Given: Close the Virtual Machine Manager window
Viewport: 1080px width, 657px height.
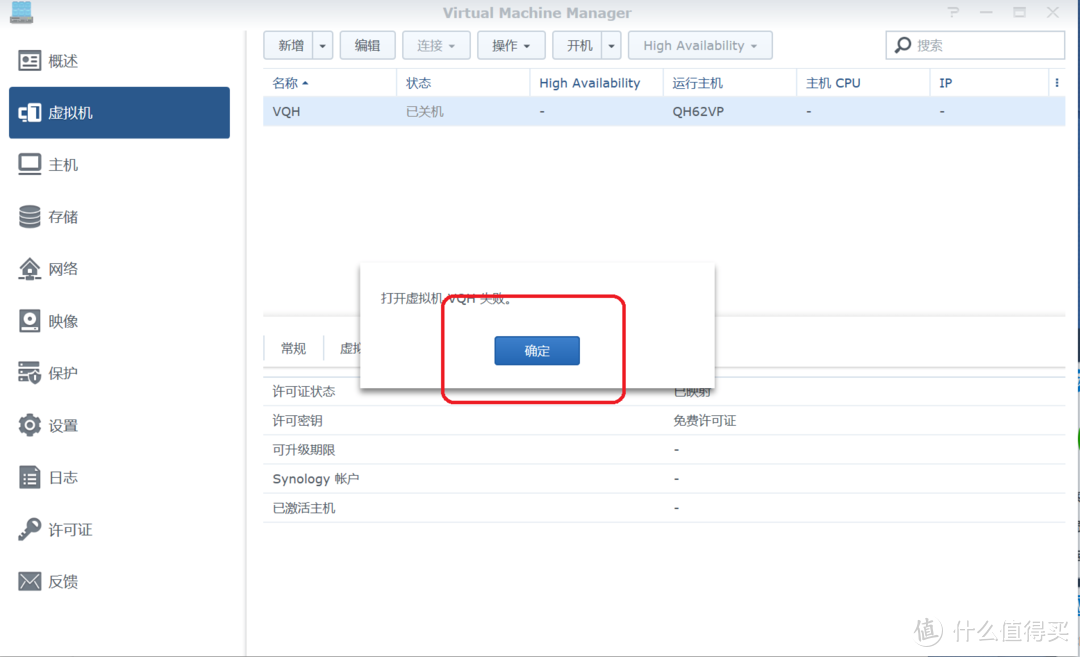Looking at the screenshot, I should point(1052,12).
